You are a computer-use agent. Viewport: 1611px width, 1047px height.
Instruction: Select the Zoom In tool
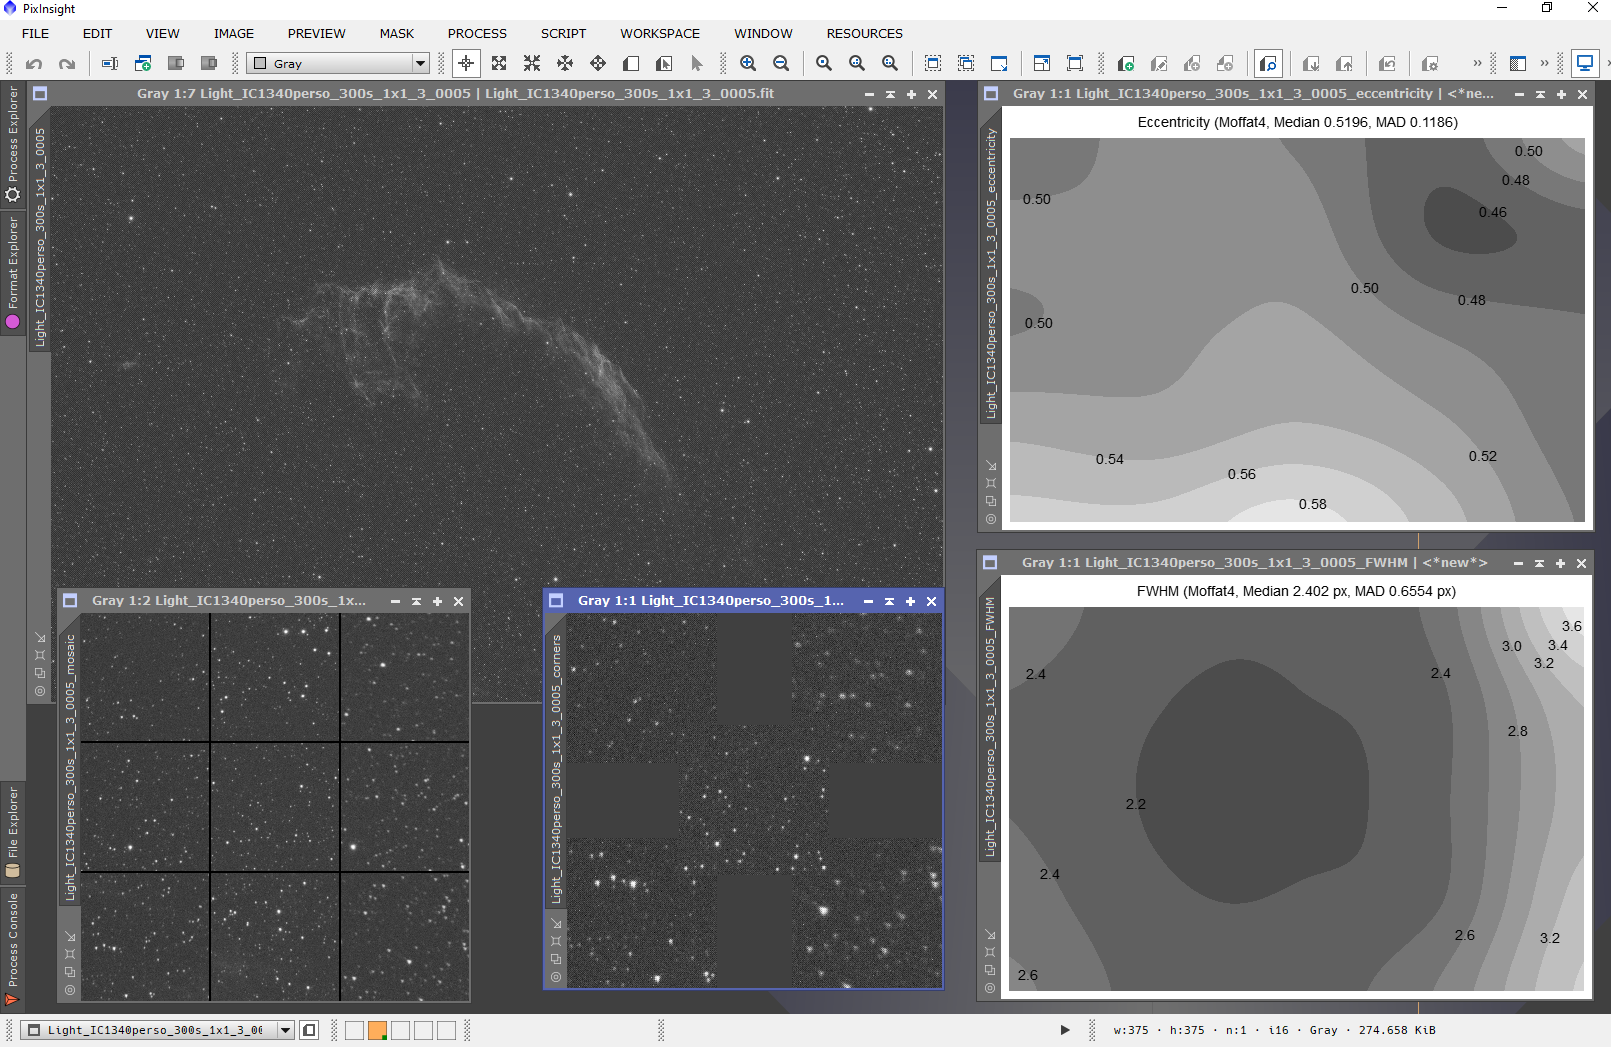(746, 63)
